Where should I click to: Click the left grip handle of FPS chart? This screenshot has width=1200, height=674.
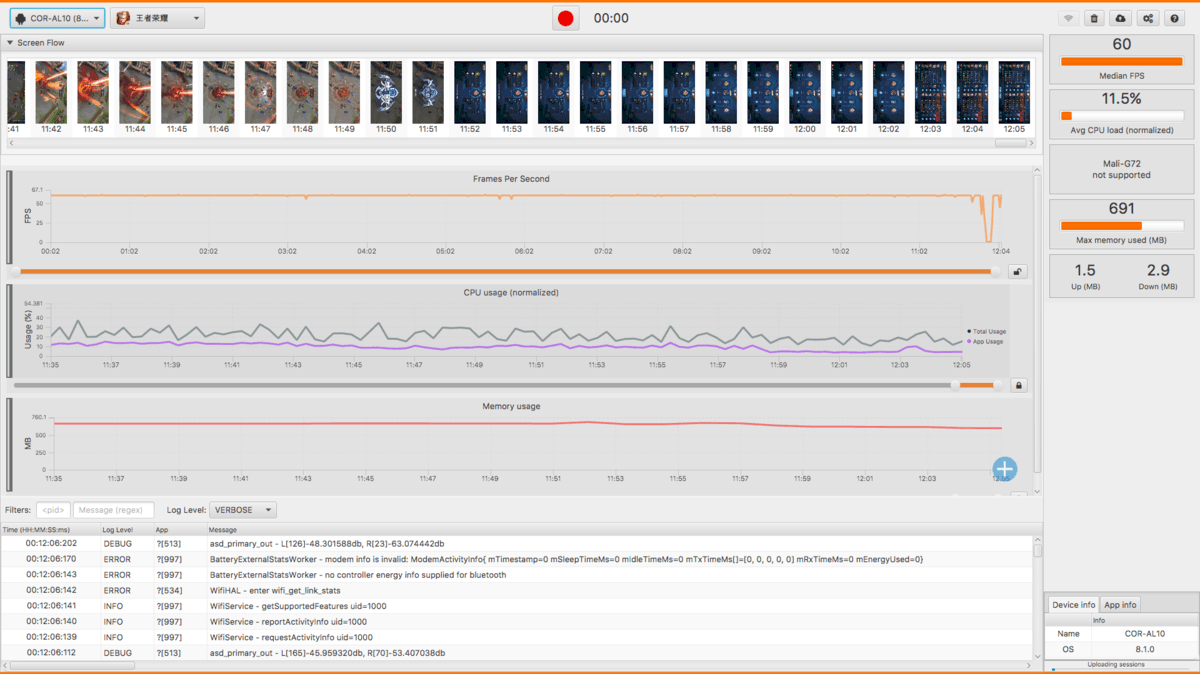coord(10,216)
